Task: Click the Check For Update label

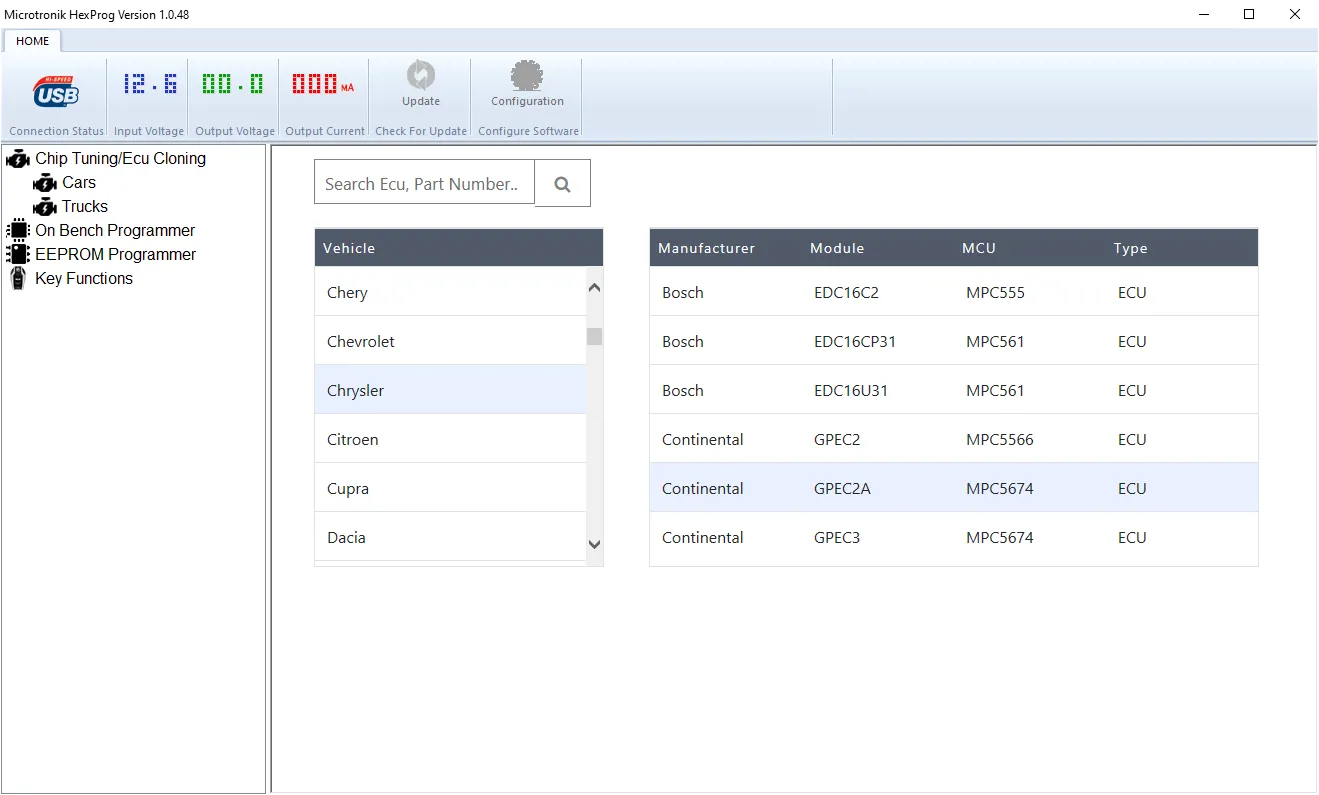Action: [421, 131]
